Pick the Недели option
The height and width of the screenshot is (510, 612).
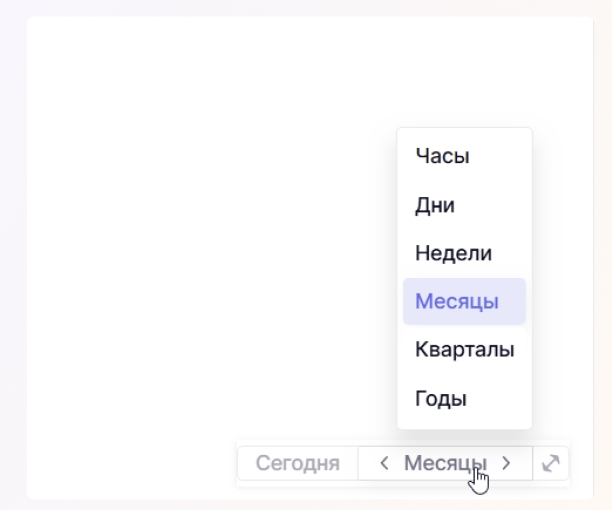[x=453, y=253]
